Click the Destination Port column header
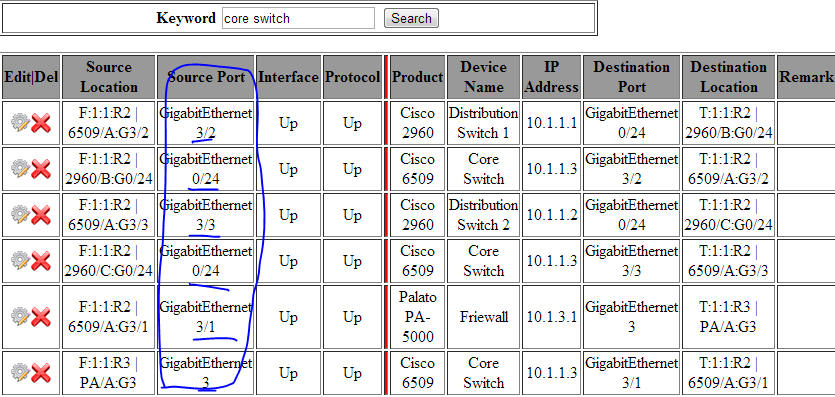The width and height of the screenshot is (835, 397). pos(631,77)
